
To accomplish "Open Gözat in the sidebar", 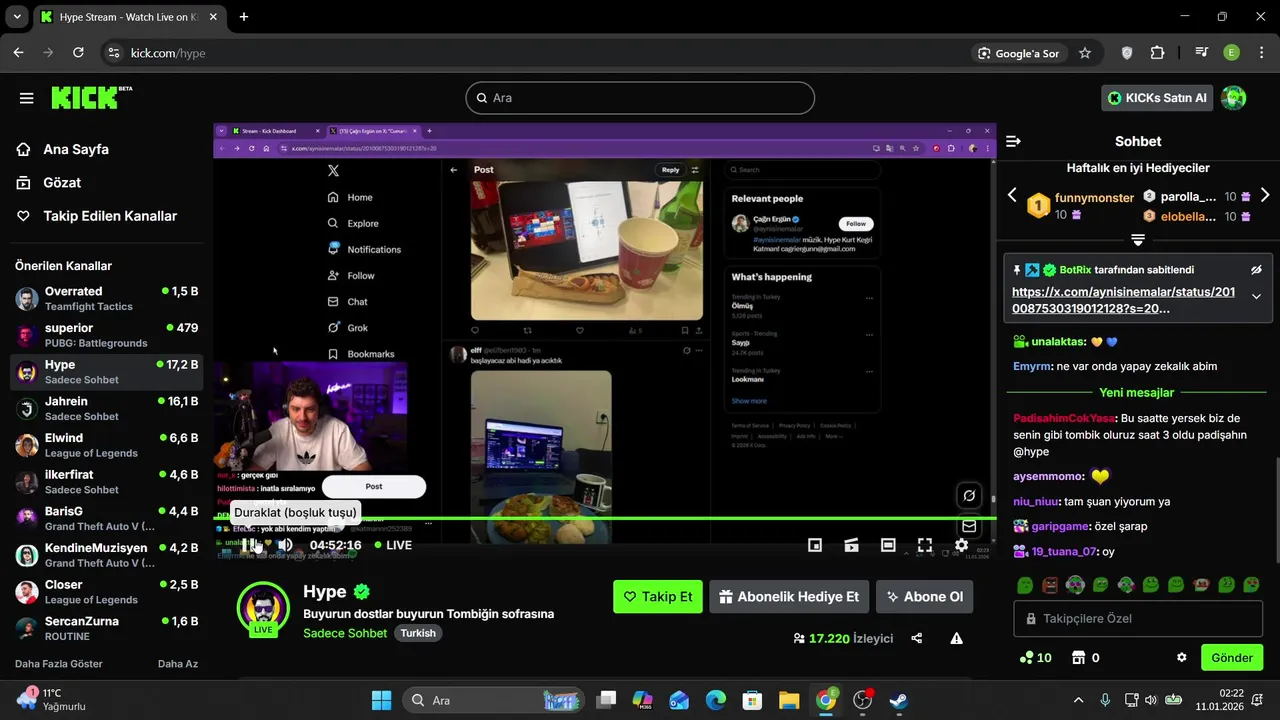I will 49,182.
